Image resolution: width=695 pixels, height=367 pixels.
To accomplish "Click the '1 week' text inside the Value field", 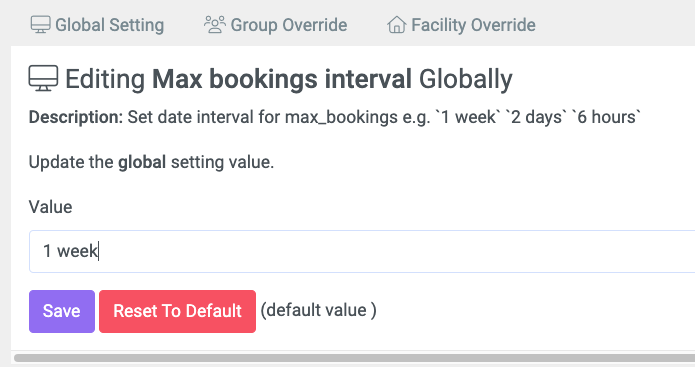I will (x=70, y=251).
